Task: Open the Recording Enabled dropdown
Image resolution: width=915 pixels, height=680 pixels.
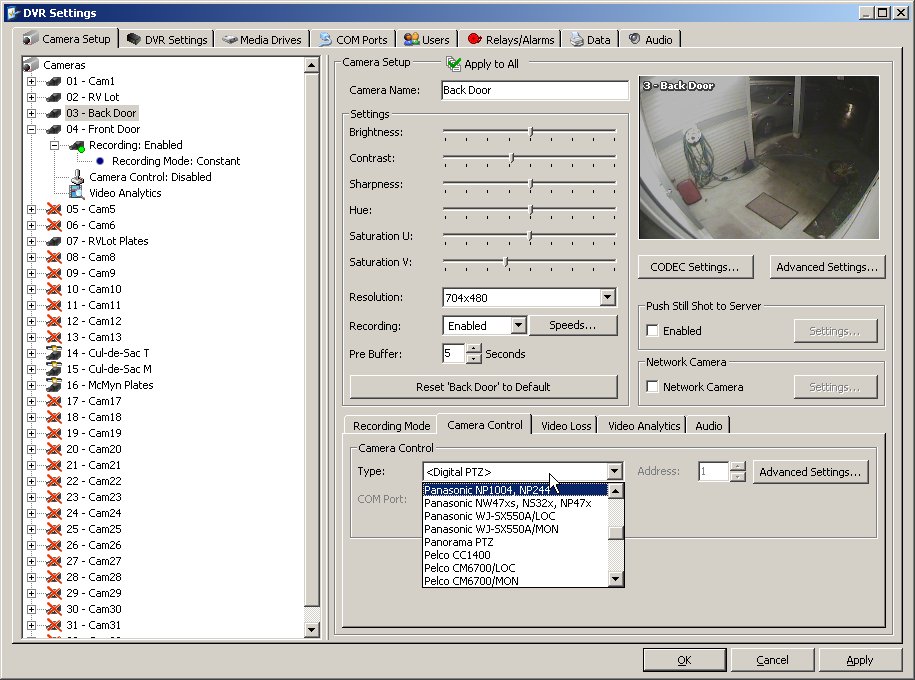Action: tap(517, 325)
